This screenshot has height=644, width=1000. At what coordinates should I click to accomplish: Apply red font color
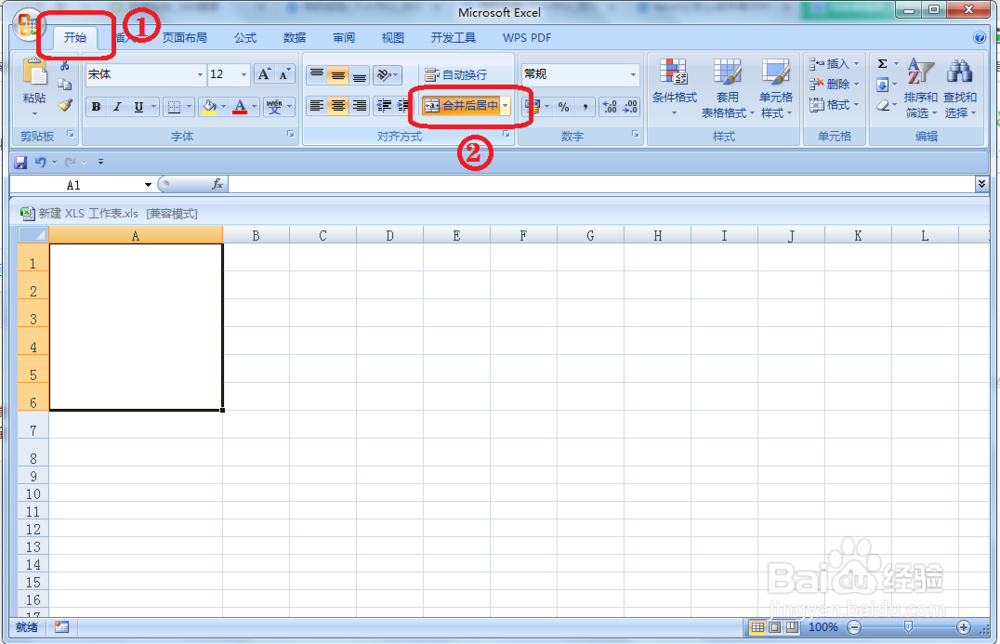[240, 106]
